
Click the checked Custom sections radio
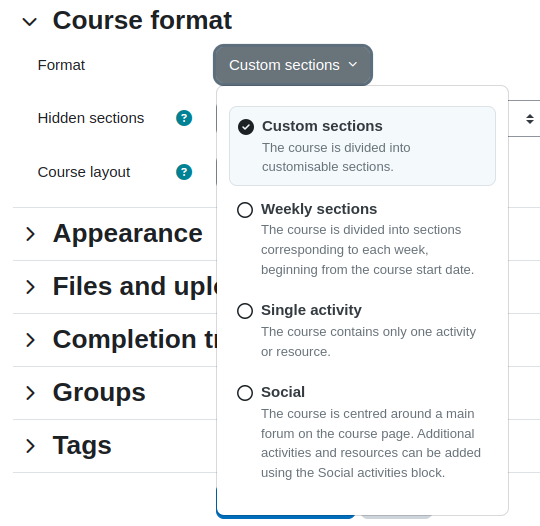click(246, 127)
